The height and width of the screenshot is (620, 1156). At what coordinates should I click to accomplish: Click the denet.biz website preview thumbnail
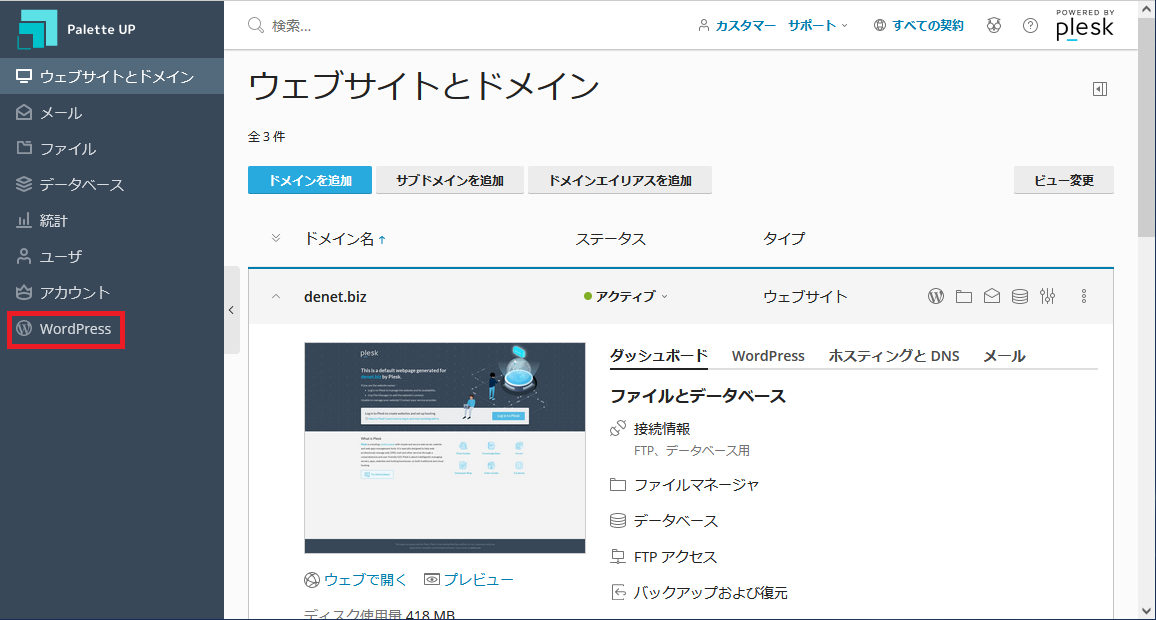pyautogui.click(x=445, y=447)
